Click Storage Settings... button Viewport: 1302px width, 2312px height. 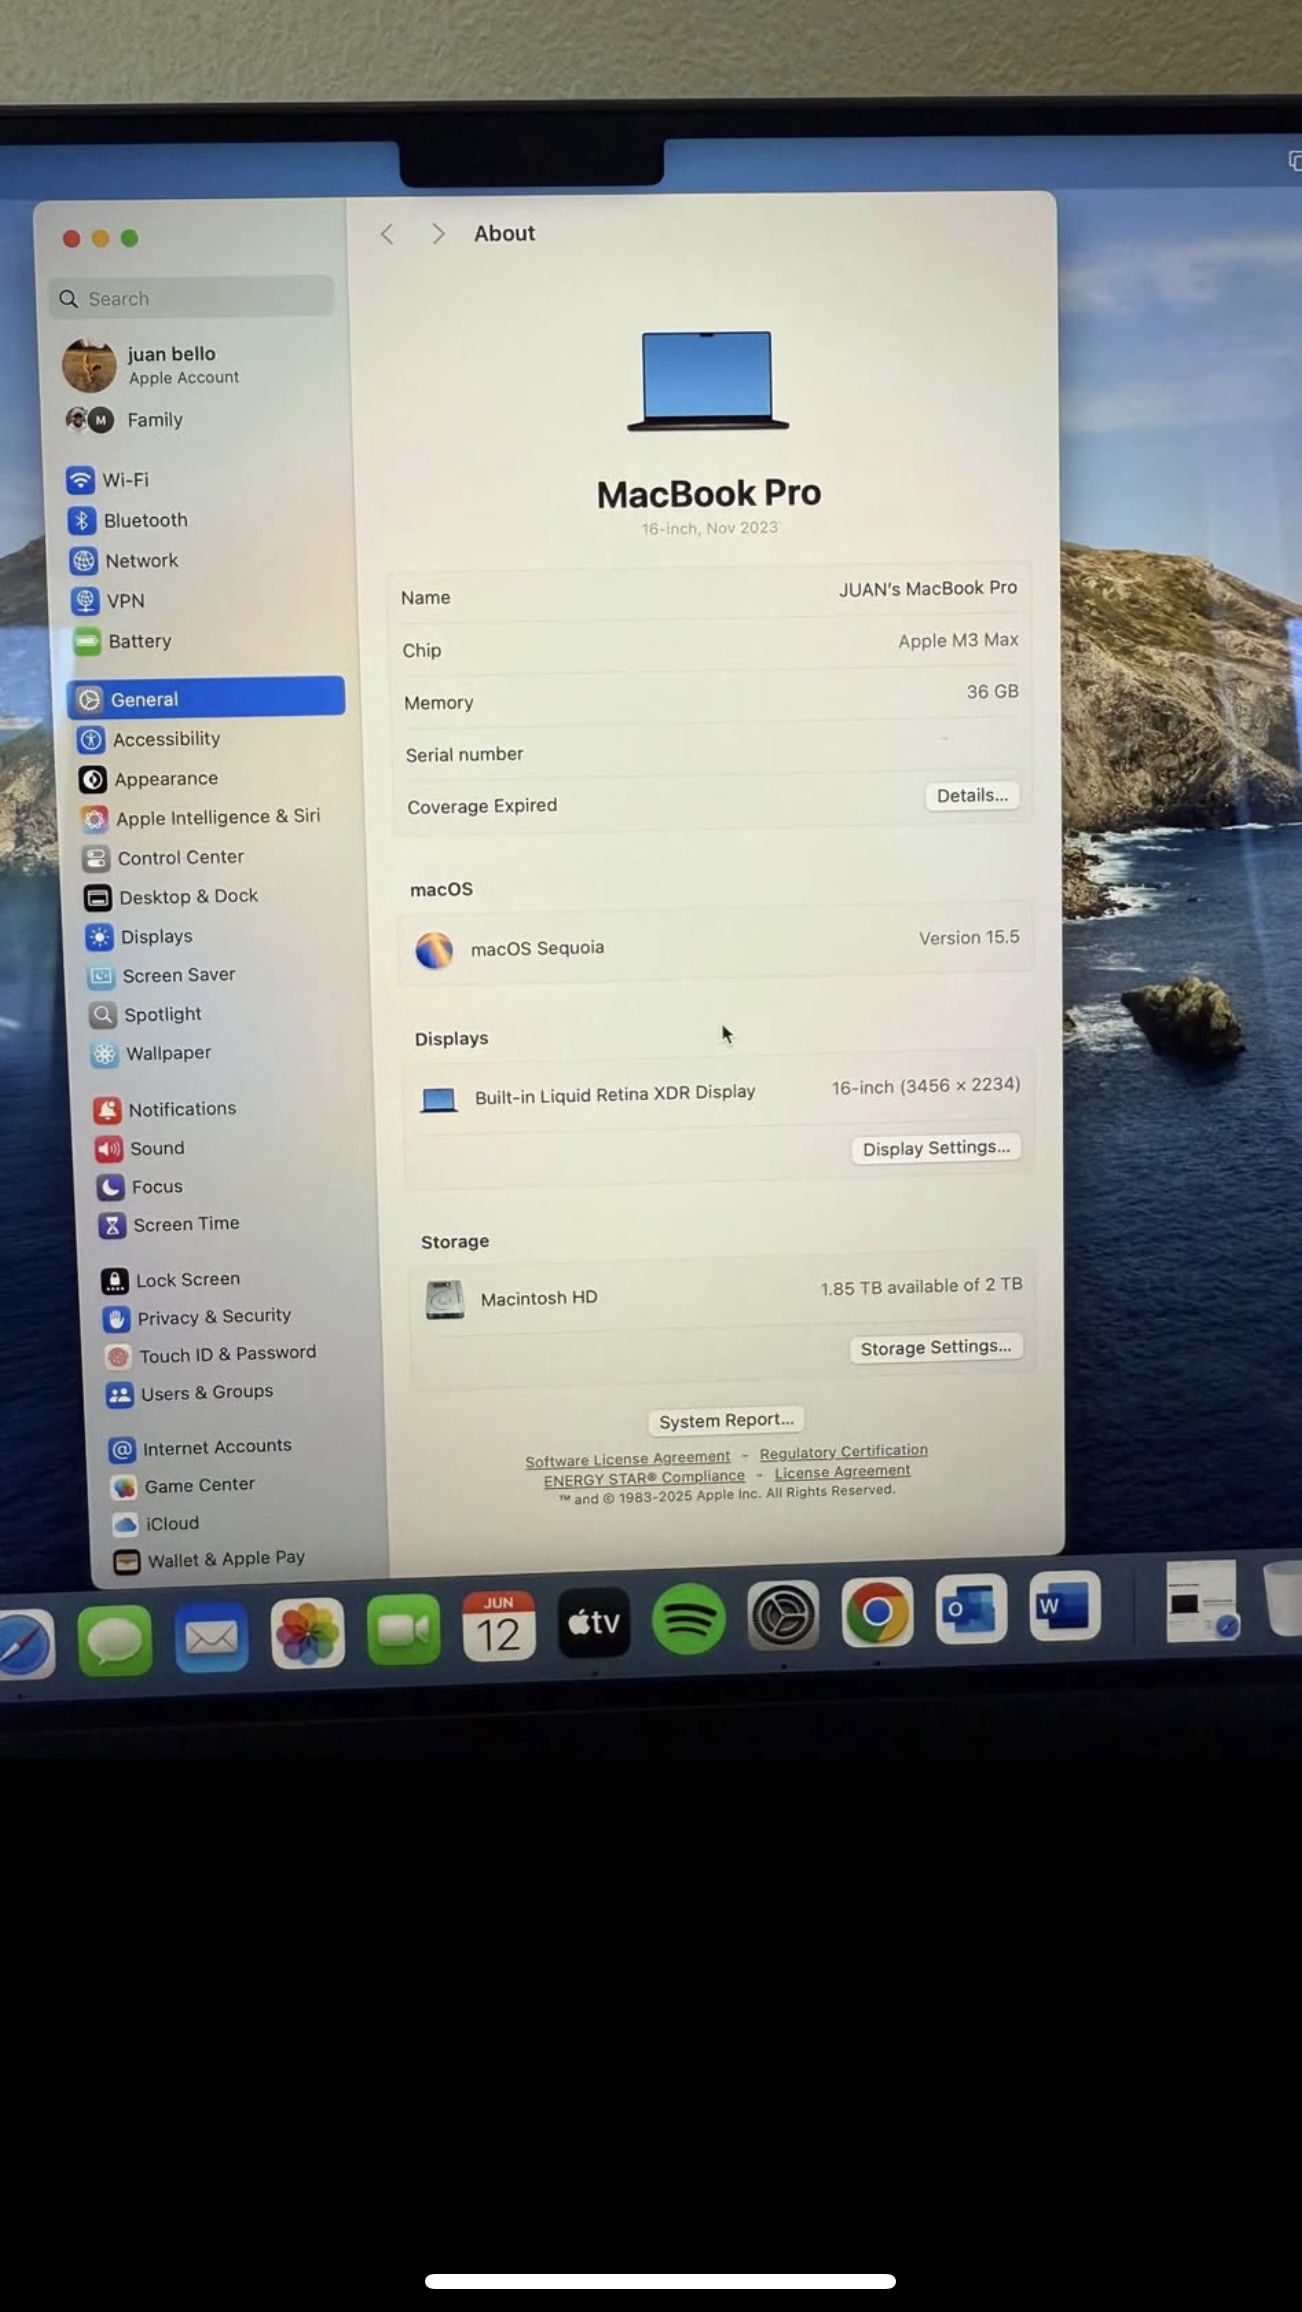tap(936, 1348)
